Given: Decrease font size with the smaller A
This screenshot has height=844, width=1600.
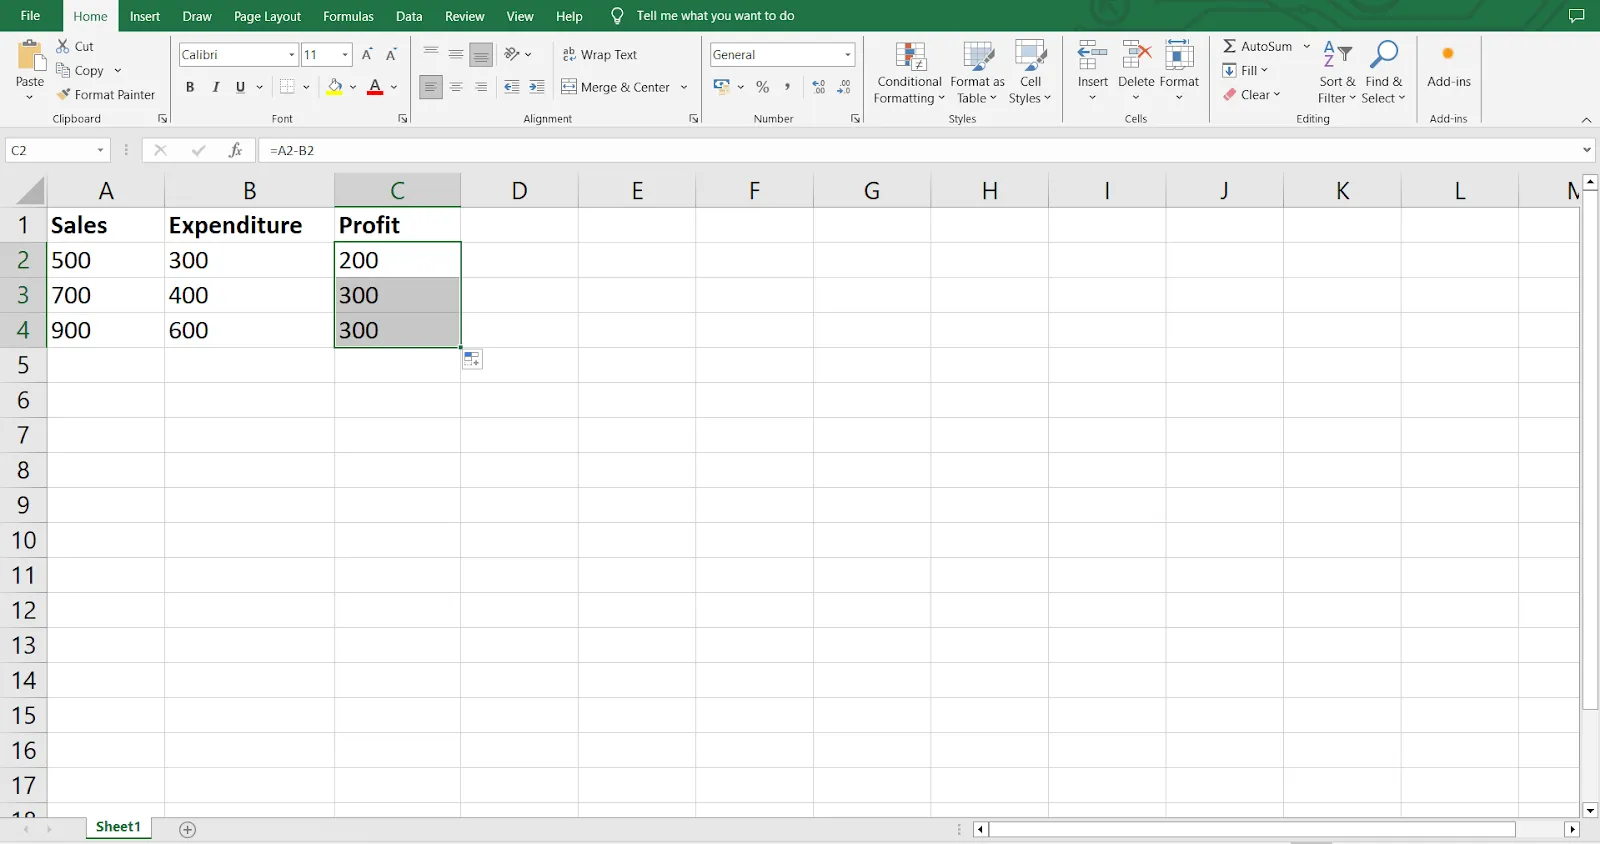Looking at the screenshot, I should (391, 54).
